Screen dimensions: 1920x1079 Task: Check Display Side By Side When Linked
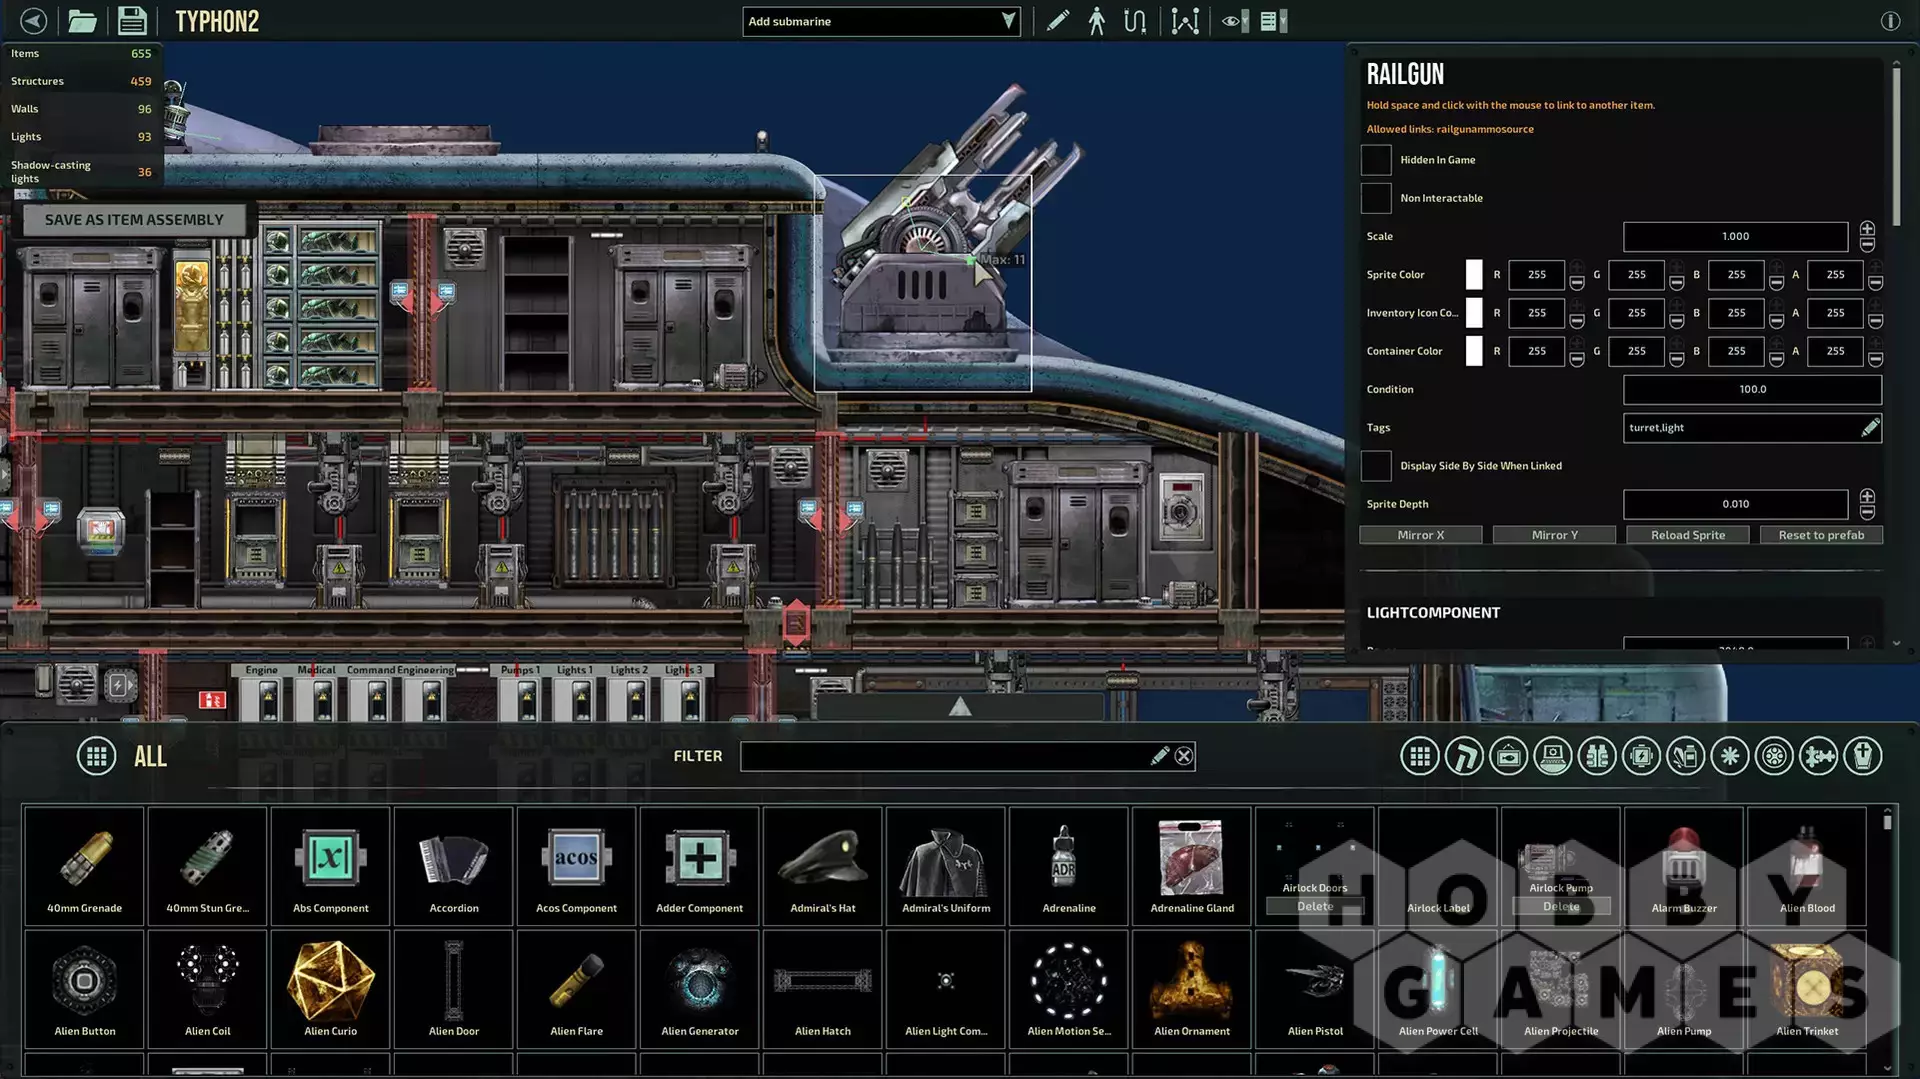click(x=1376, y=466)
